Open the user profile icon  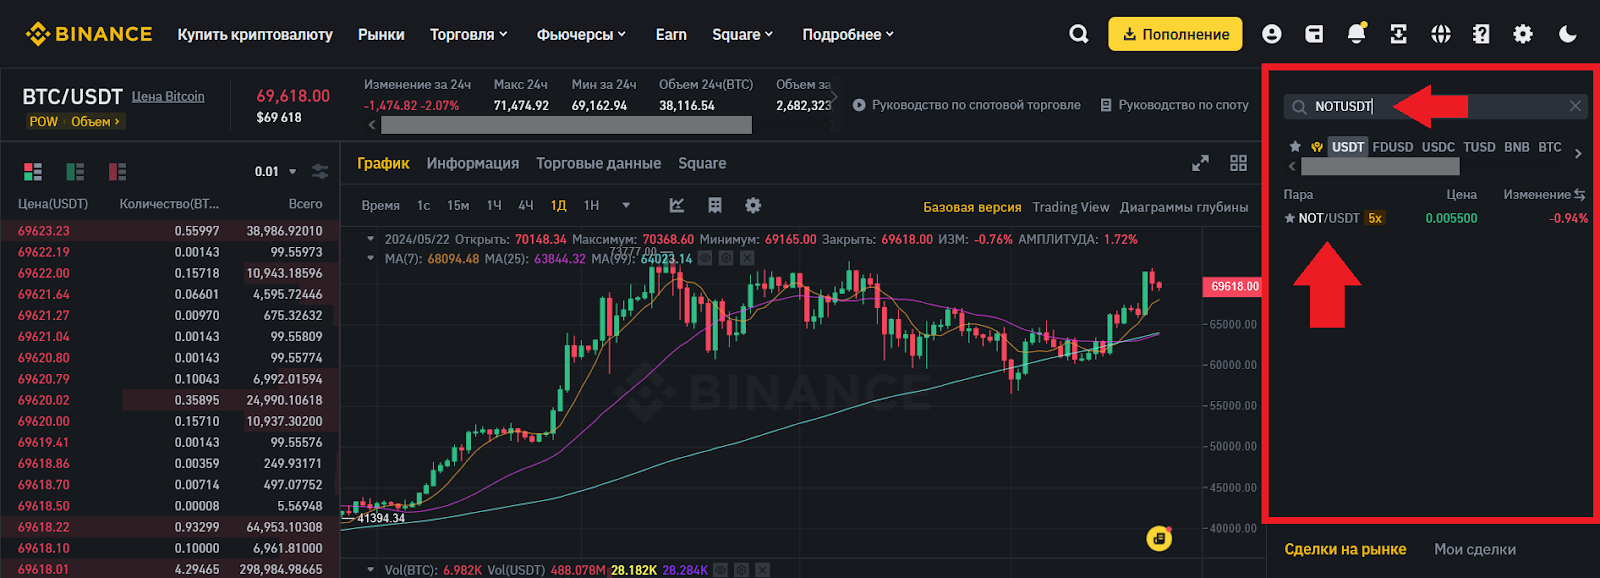(x=1272, y=34)
